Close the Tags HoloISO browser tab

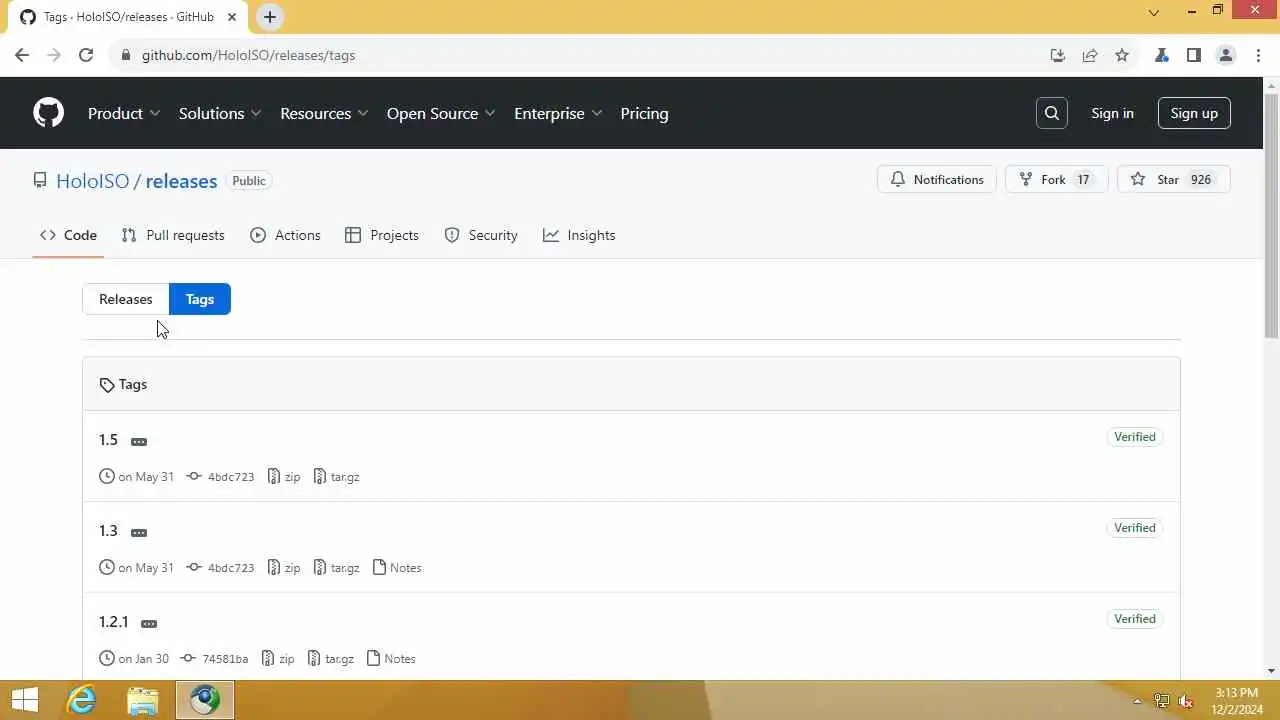233,17
